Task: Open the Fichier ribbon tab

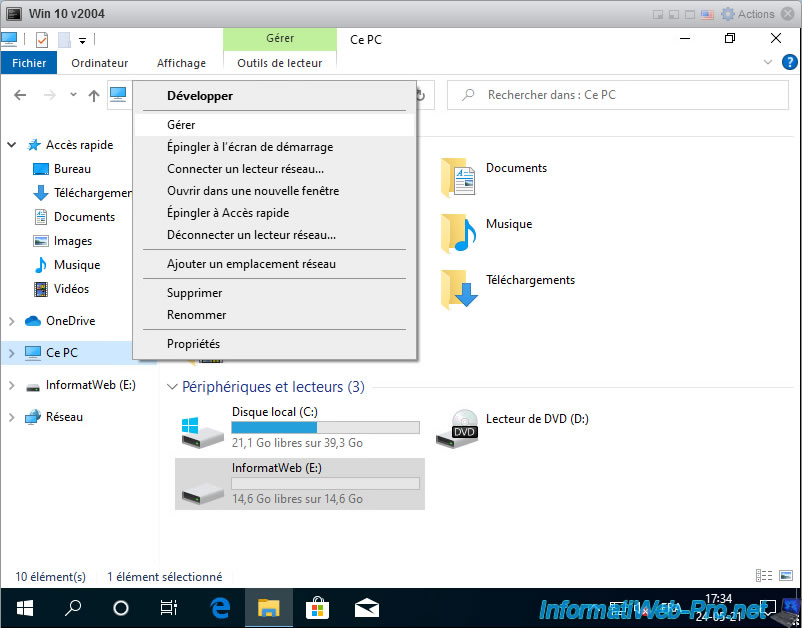Action: (x=29, y=63)
